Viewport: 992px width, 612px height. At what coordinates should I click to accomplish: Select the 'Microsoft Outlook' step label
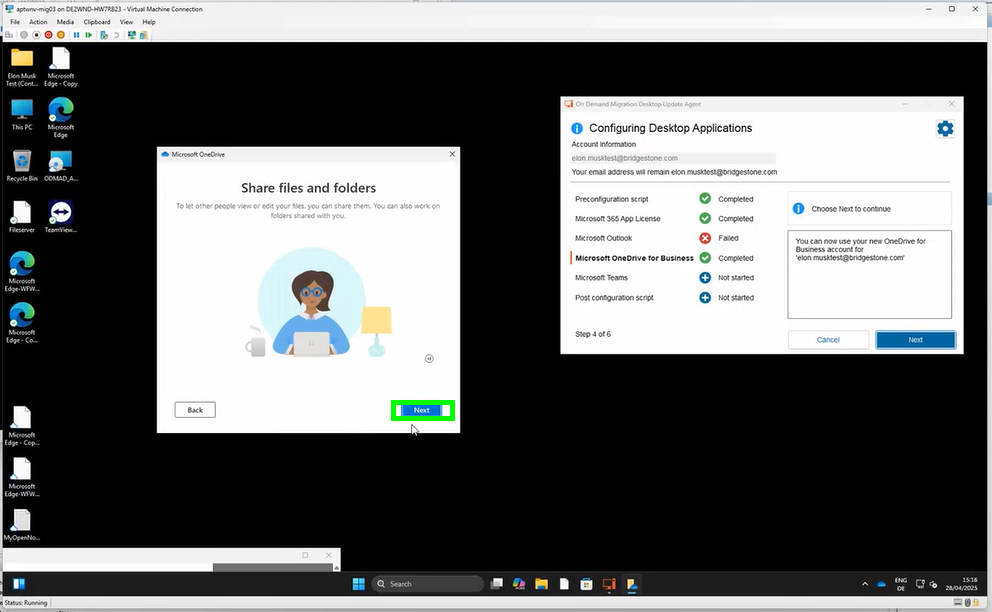click(x=604, y=239)
